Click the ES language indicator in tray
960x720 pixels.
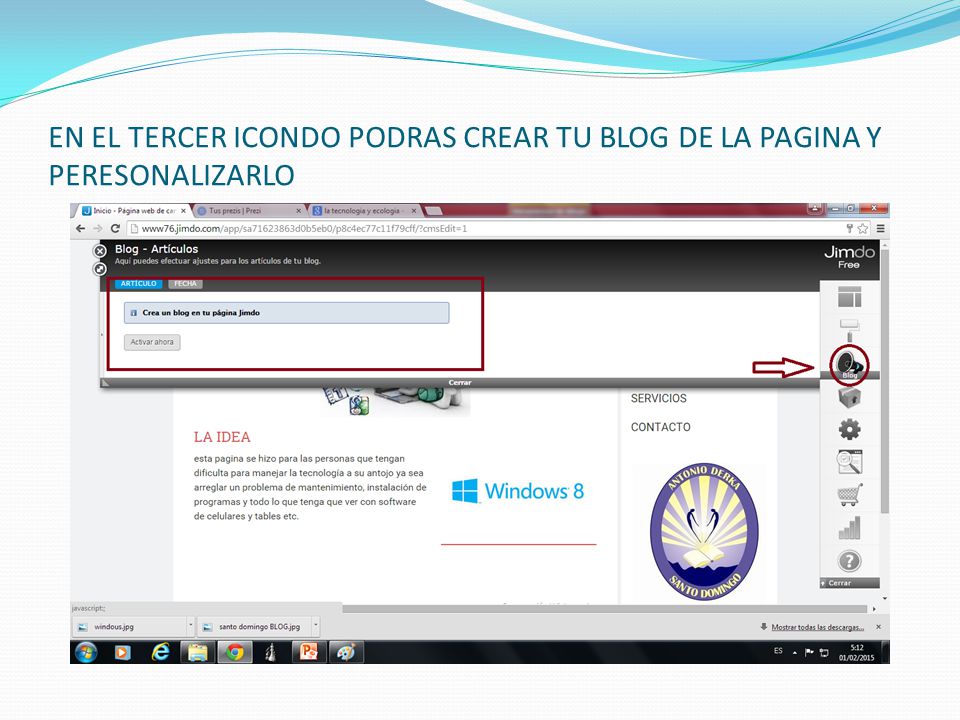click(x=778, y=651)
